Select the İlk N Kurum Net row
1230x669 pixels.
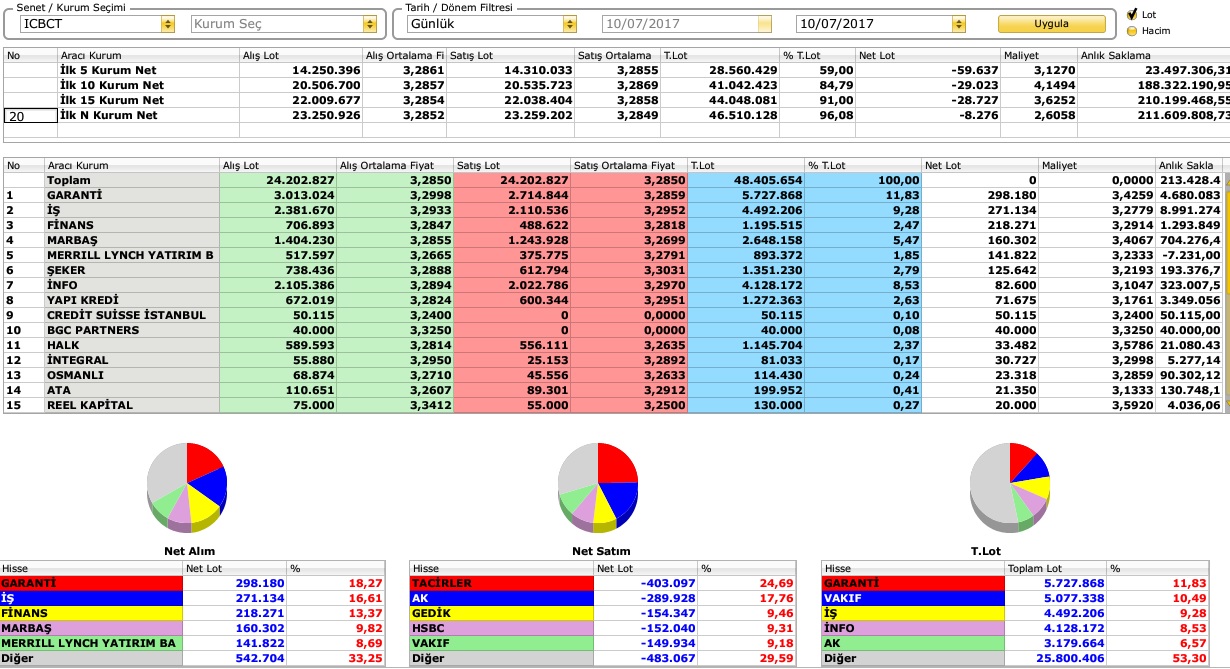[616, 116]
